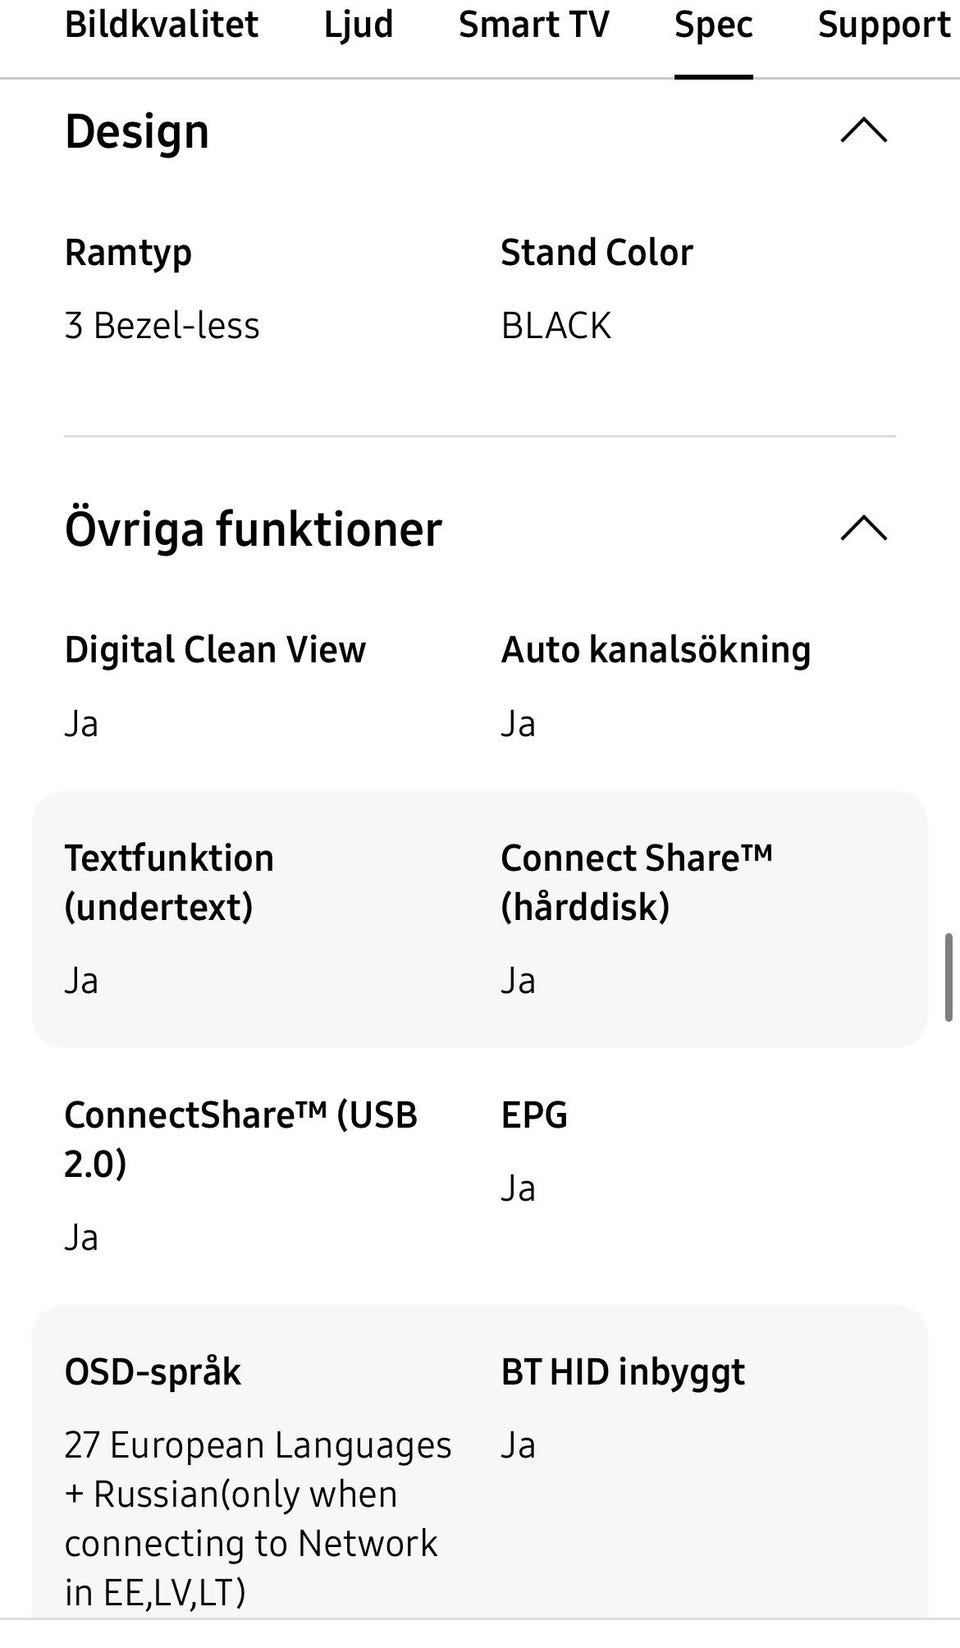Go to the Smart TV tab
The height and width of the screenshot is (1648, 960).
click(533, 25)
